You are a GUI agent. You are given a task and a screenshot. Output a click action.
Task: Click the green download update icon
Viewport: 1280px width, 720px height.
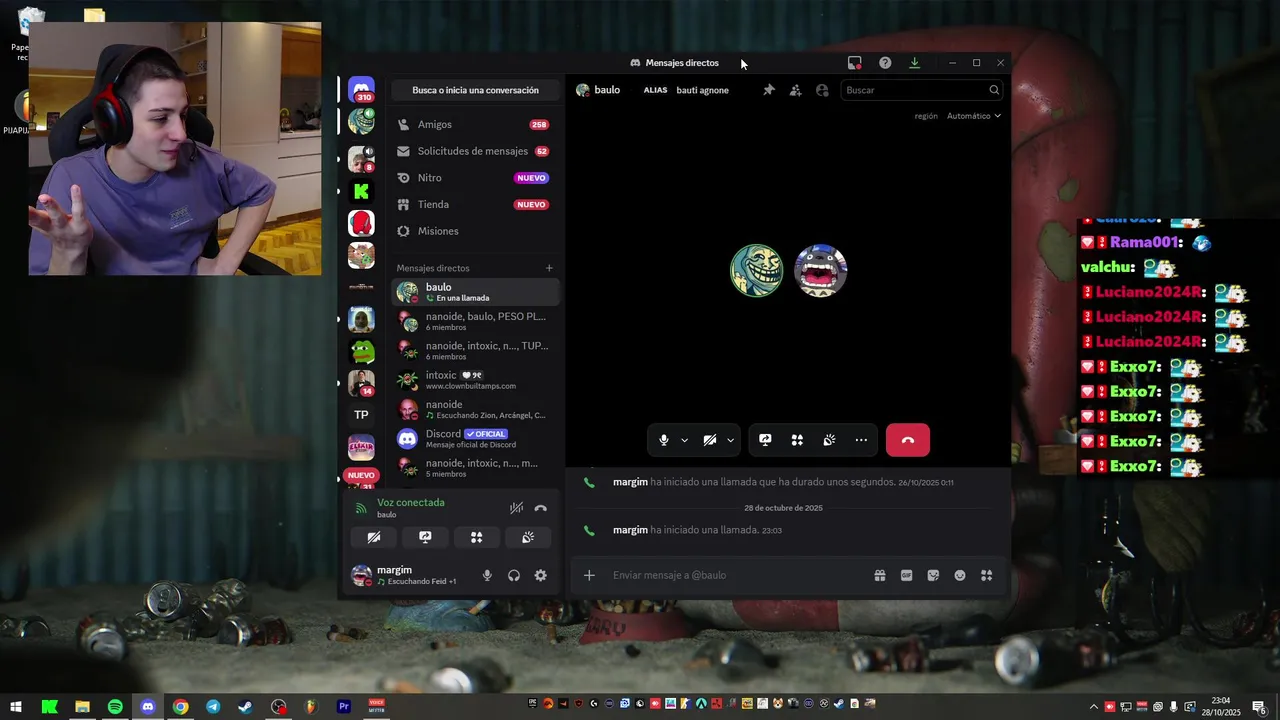(914, 63)
